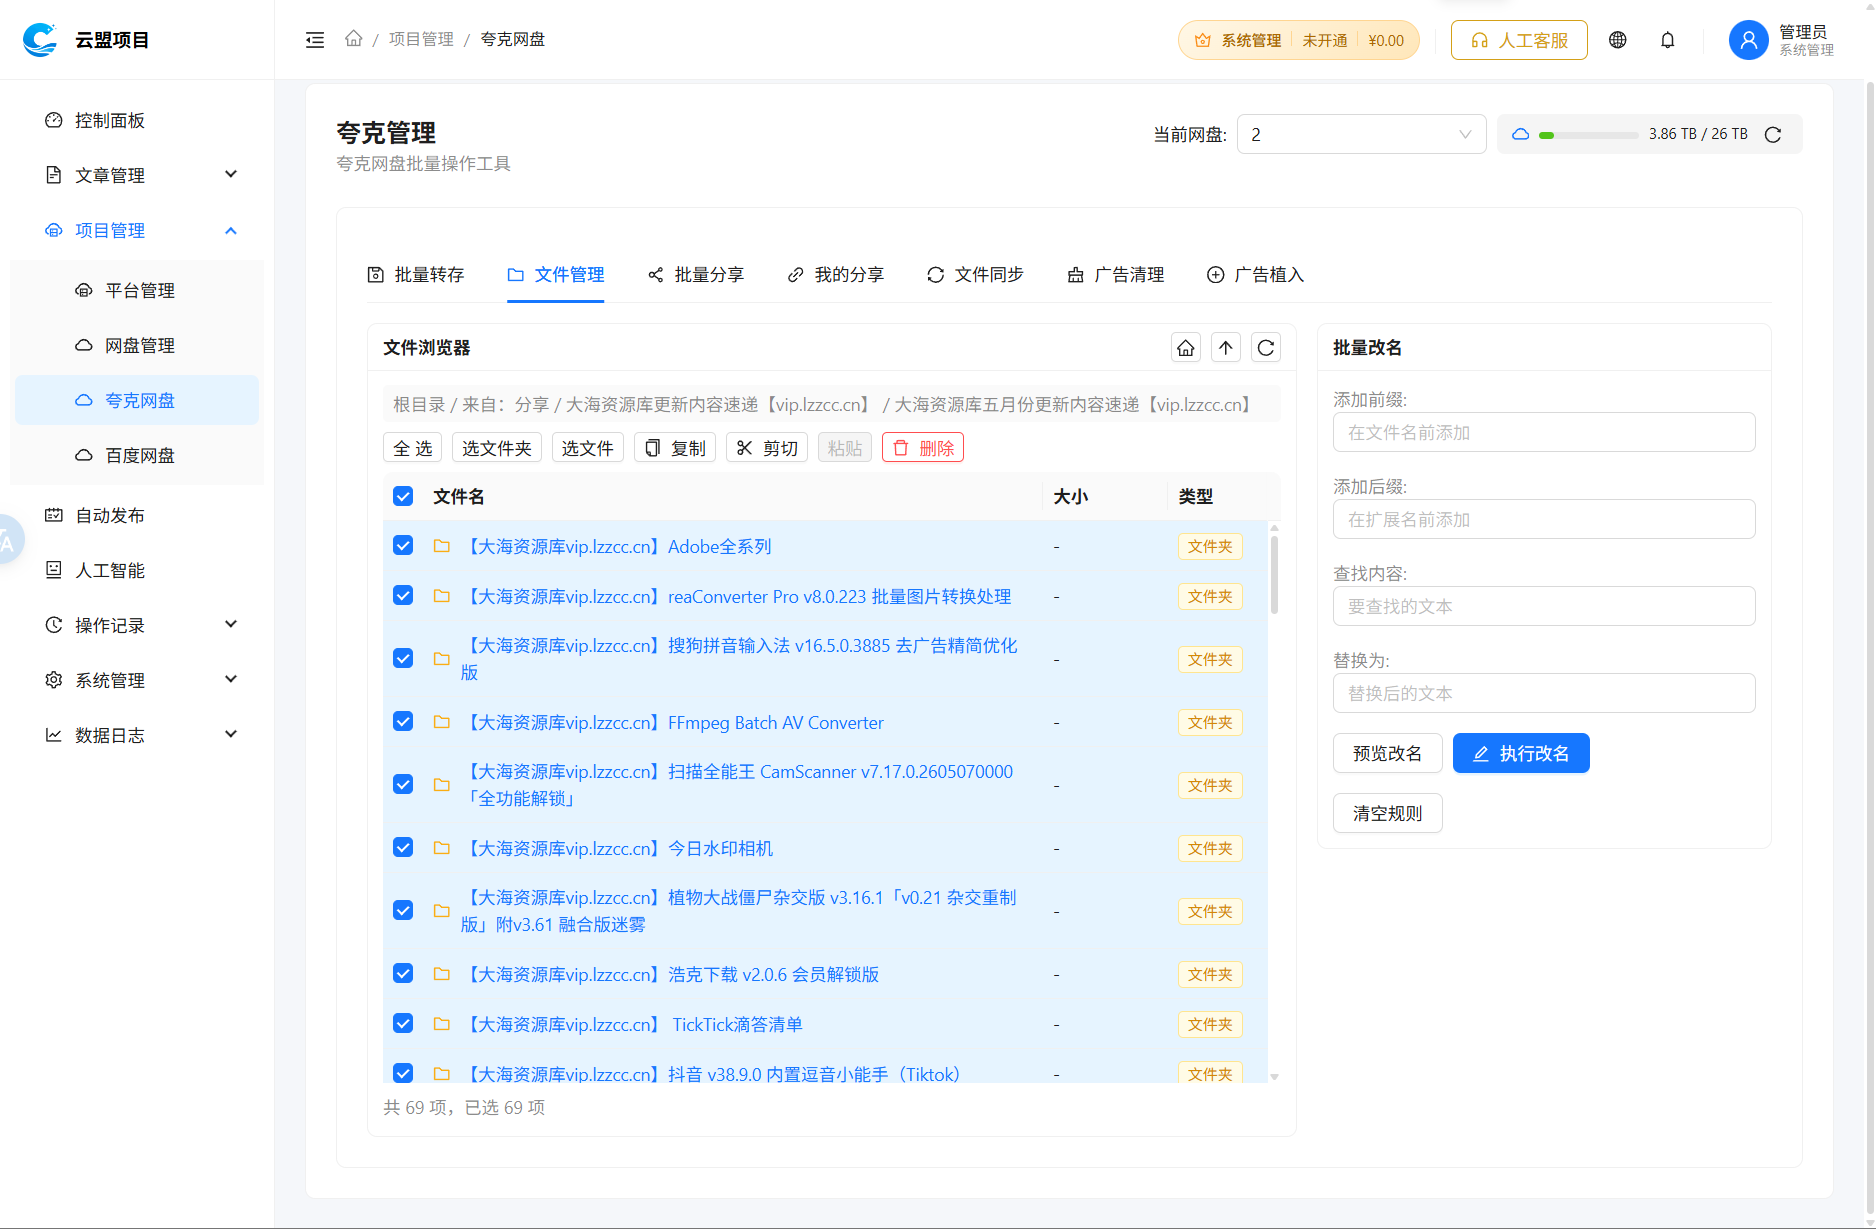
Task: Open 平台管理 in the sidebar
Action: pos(137,290)
